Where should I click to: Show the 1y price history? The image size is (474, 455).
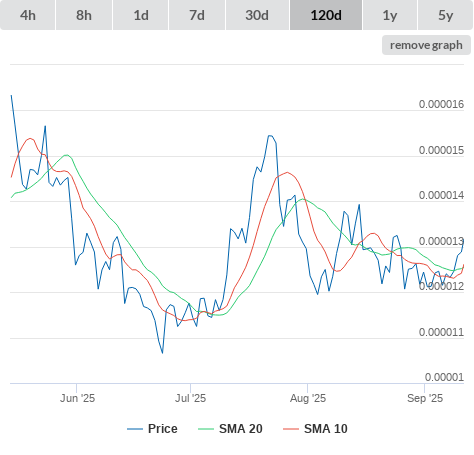coord(390,15)
